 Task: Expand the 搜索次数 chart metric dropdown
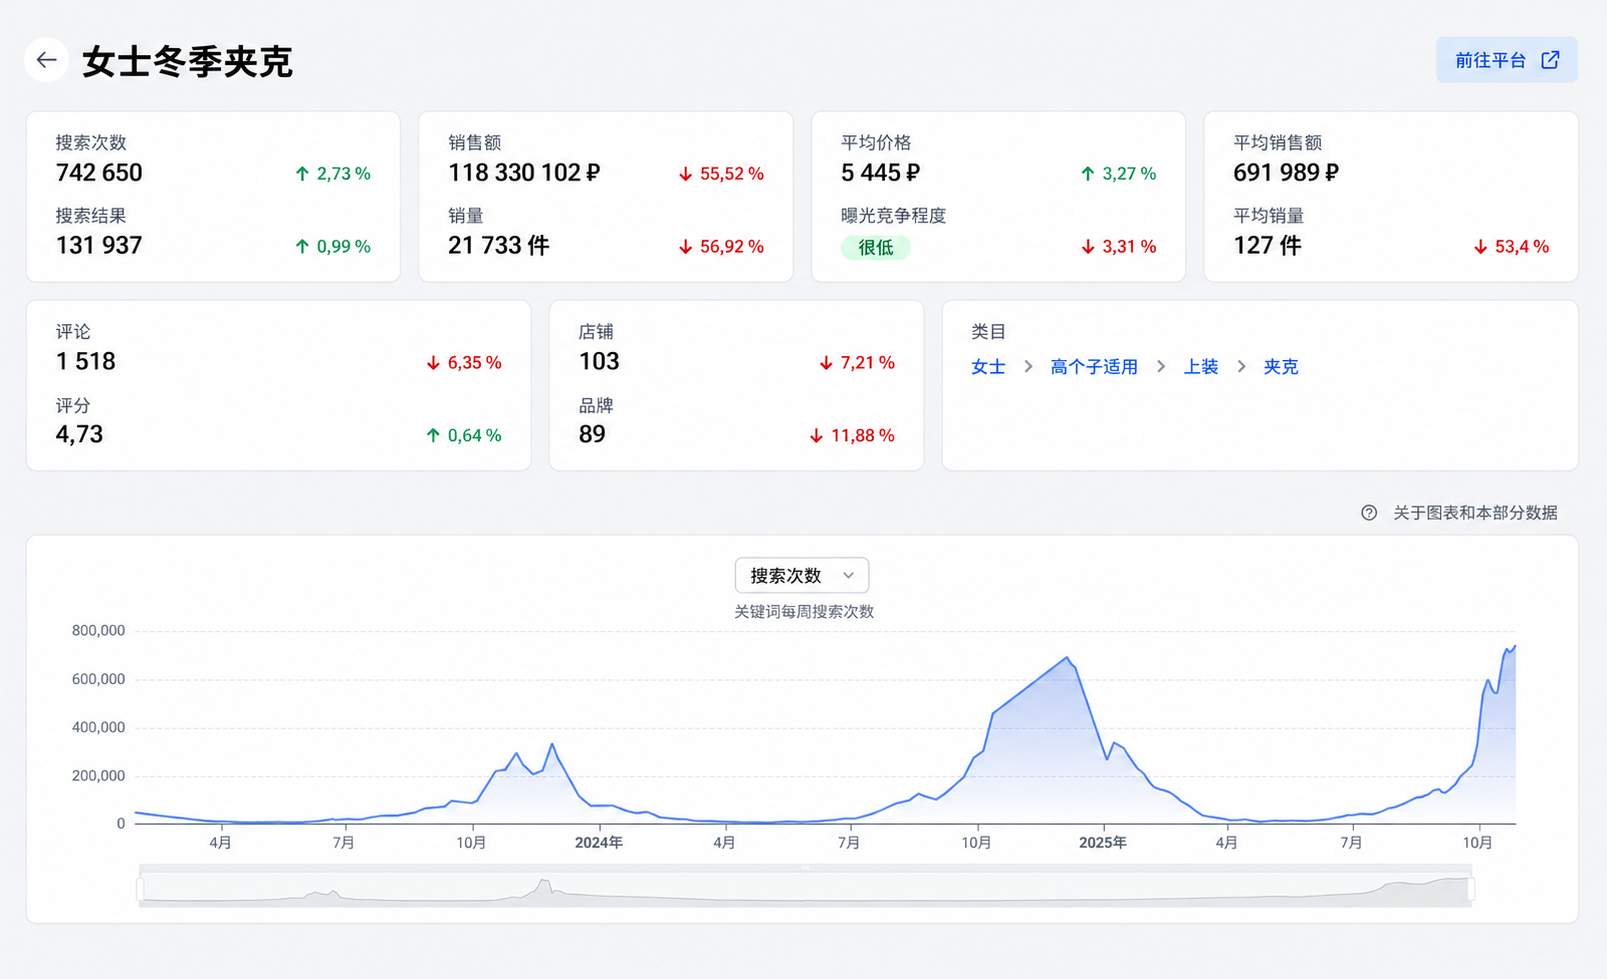point(802,575)
